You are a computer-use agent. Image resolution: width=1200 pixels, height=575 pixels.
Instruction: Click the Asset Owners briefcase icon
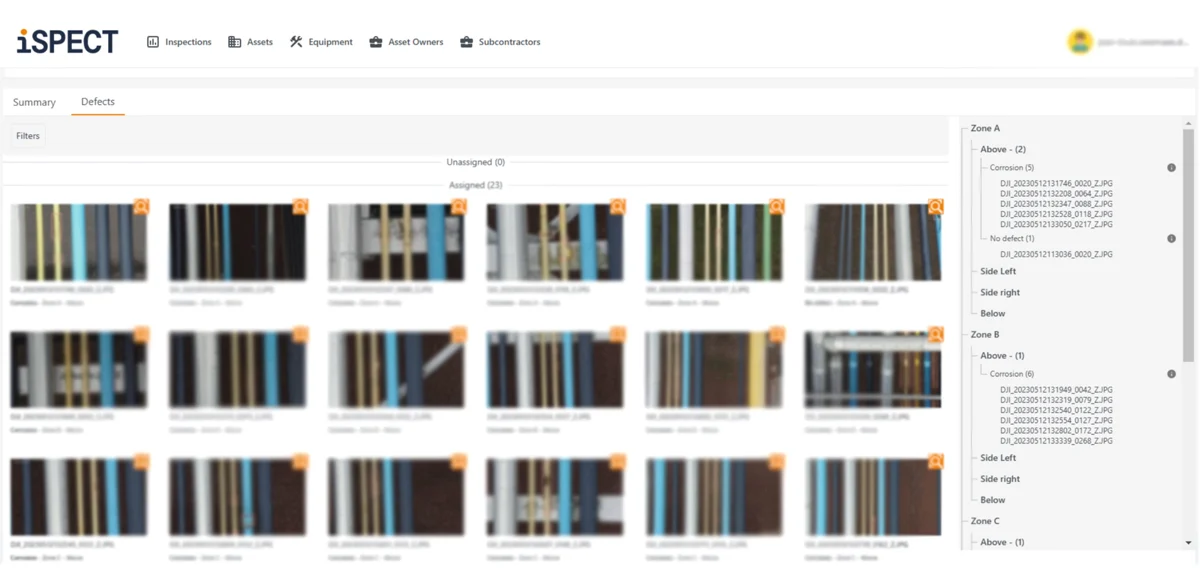point(376,42)
